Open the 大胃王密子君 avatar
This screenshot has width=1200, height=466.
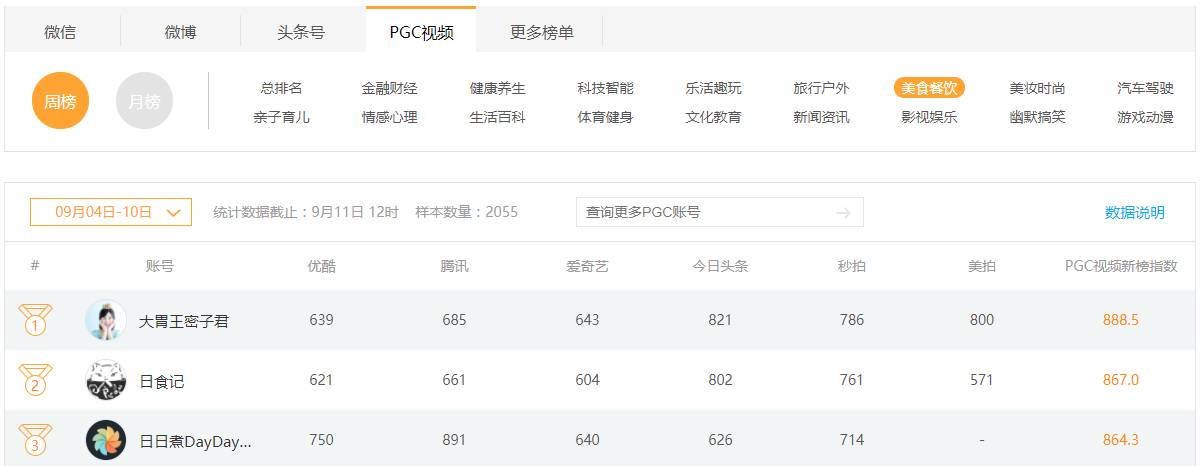106,320
